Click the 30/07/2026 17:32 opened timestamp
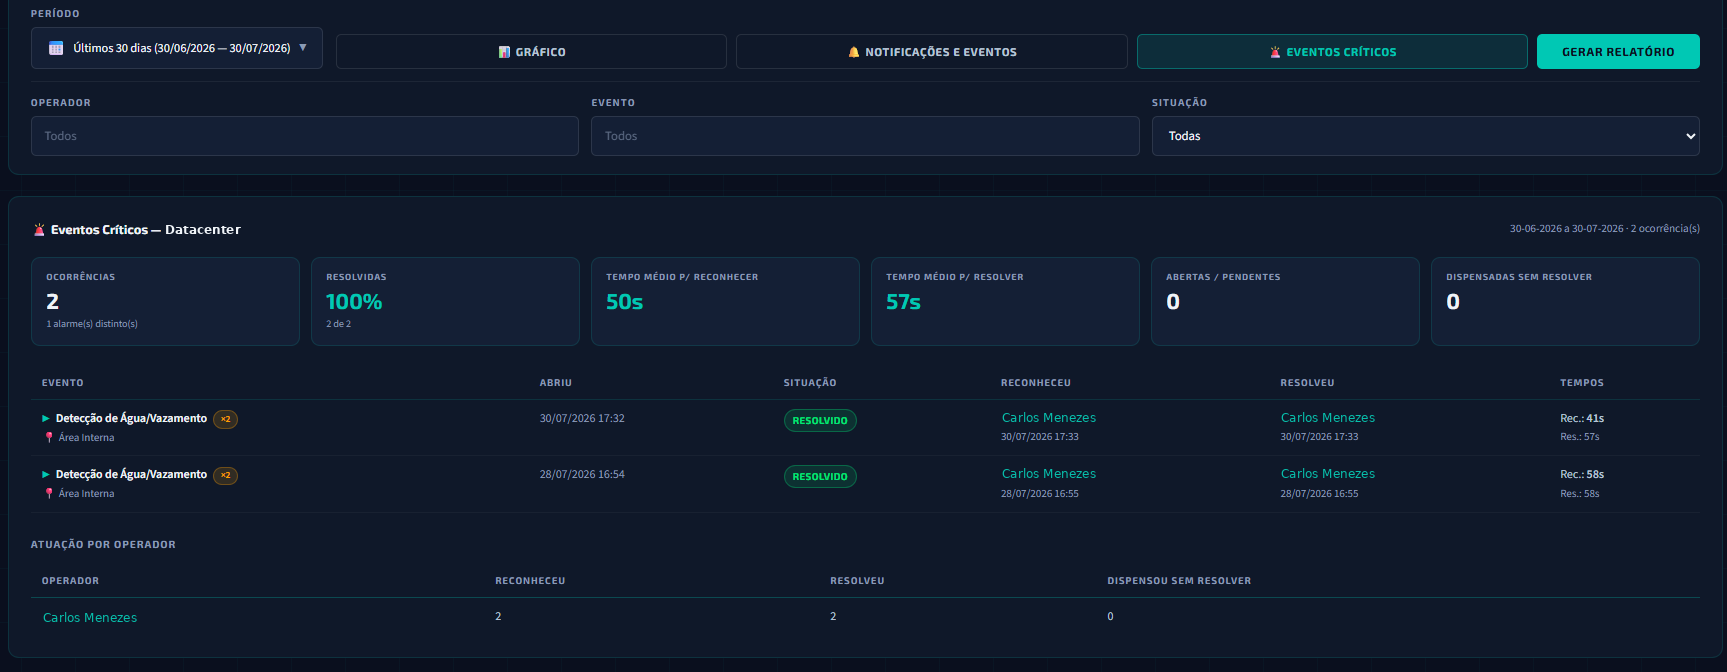The height and width of the screenshot is (672, 1727). 582,419
